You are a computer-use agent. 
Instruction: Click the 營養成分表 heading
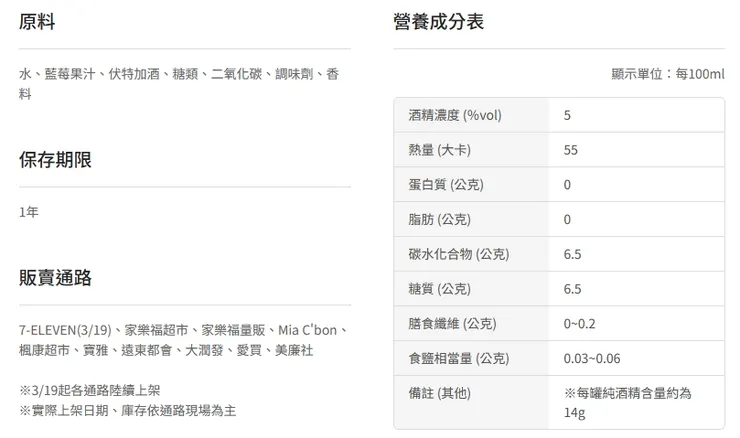click(x=439, y=22)
